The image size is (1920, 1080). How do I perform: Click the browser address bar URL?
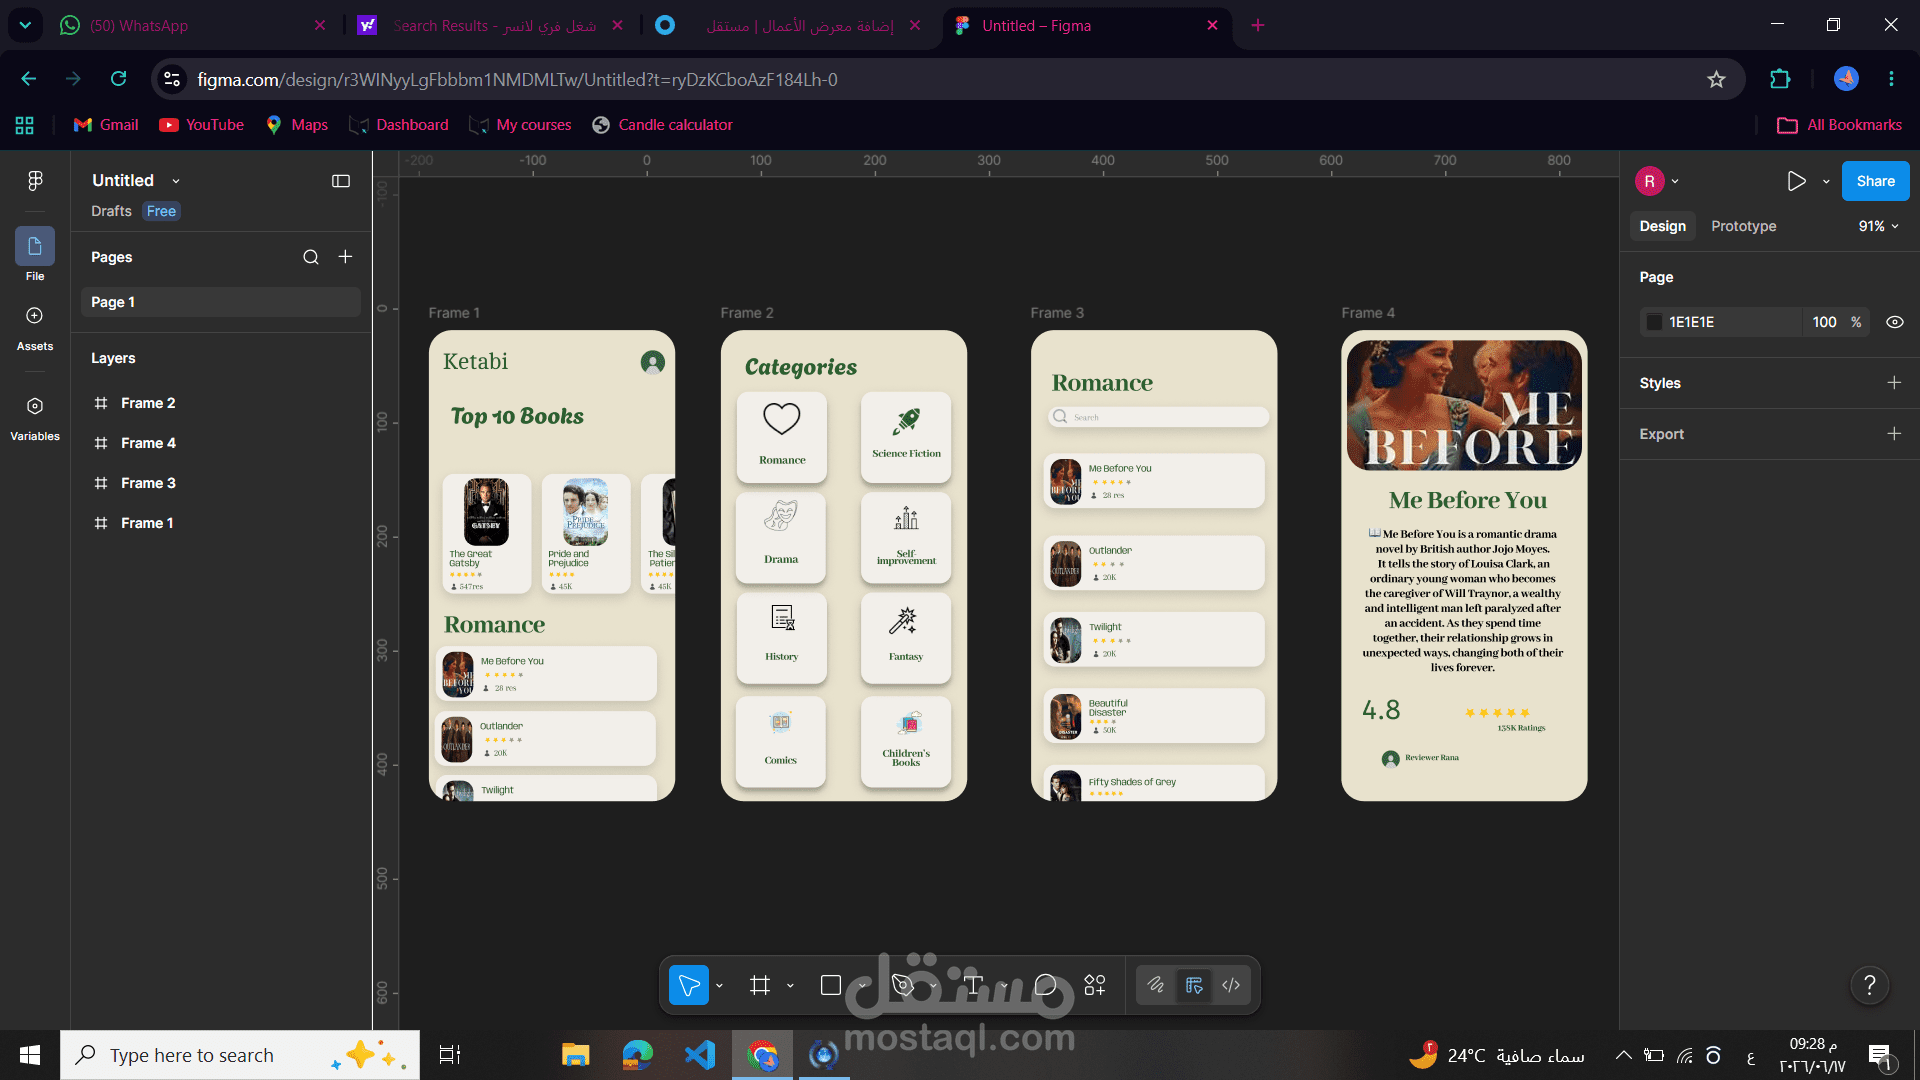click(x=517, y=80)
